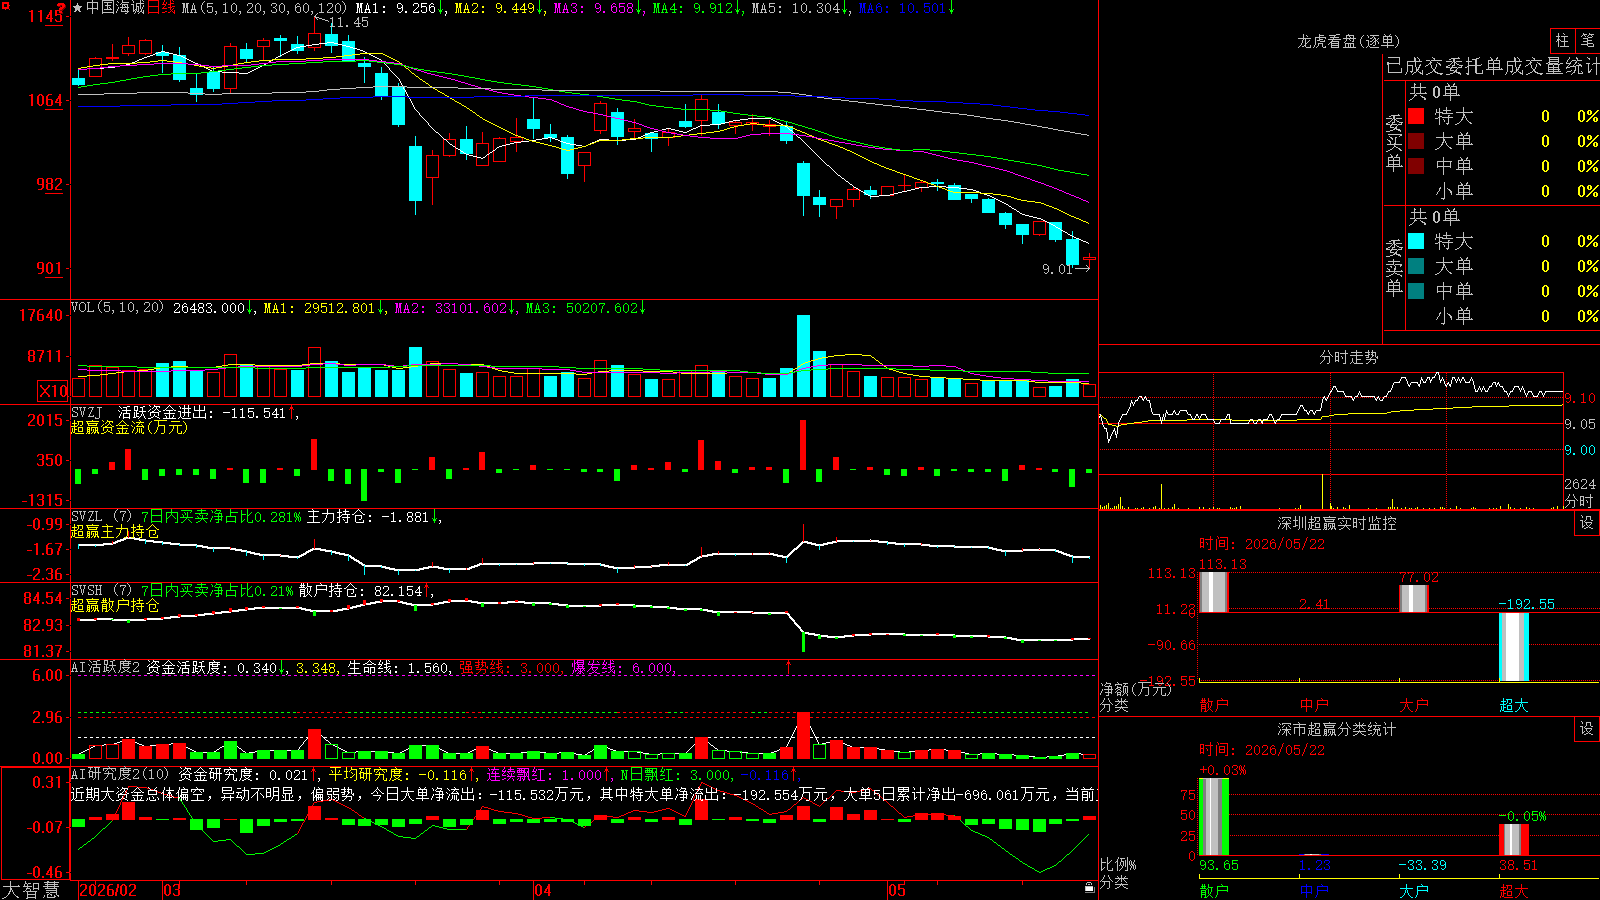Click the AI活跃度2 indicator name
The height and width of the screenshot is (900, 1600).
[x=105, y=667]
